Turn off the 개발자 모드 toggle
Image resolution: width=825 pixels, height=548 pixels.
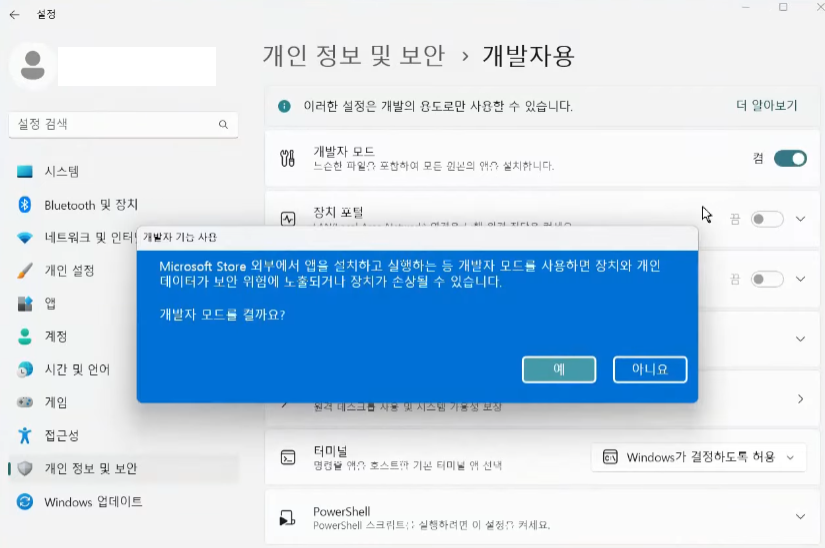(790, 158)
